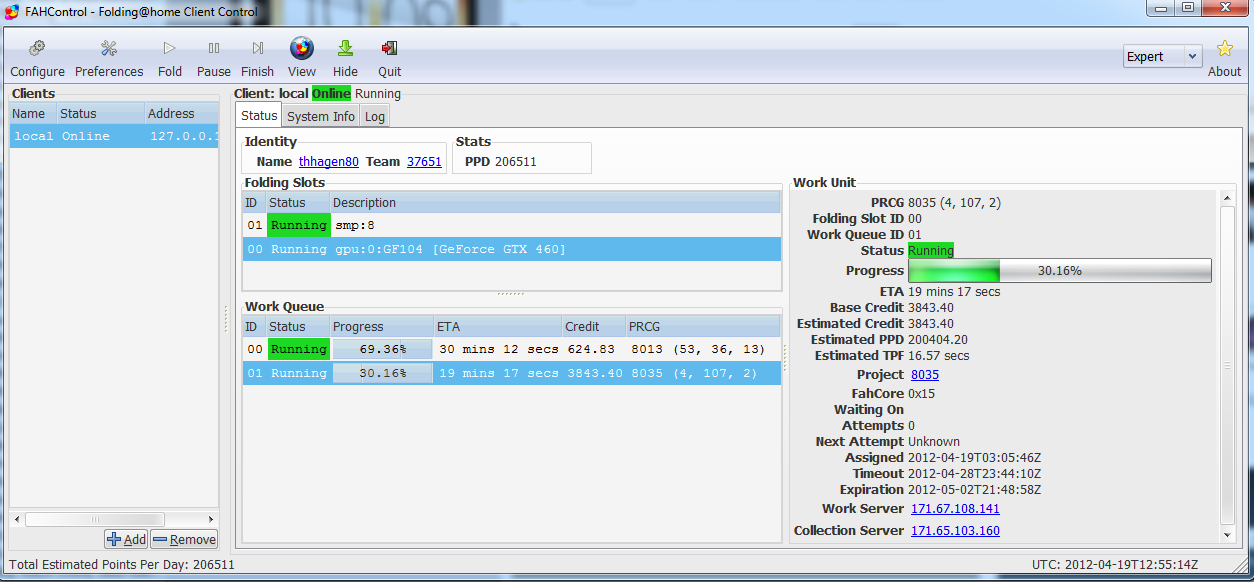The width and height of the screenshot is (1254, 582).
Task: Open the Project 8035 link
Action: pyautogui.click(x=925, y=374)
